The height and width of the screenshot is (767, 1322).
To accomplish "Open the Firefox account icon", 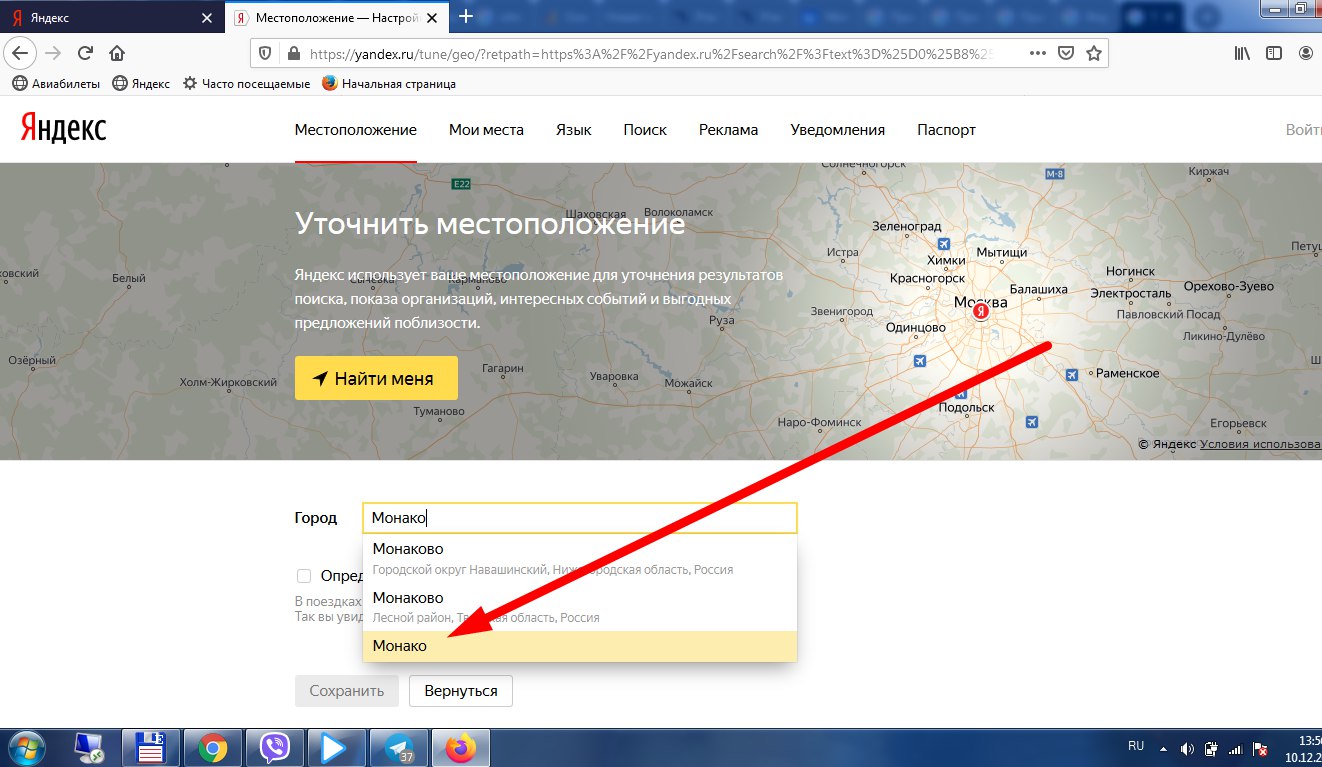I will tap(1306, 53).
